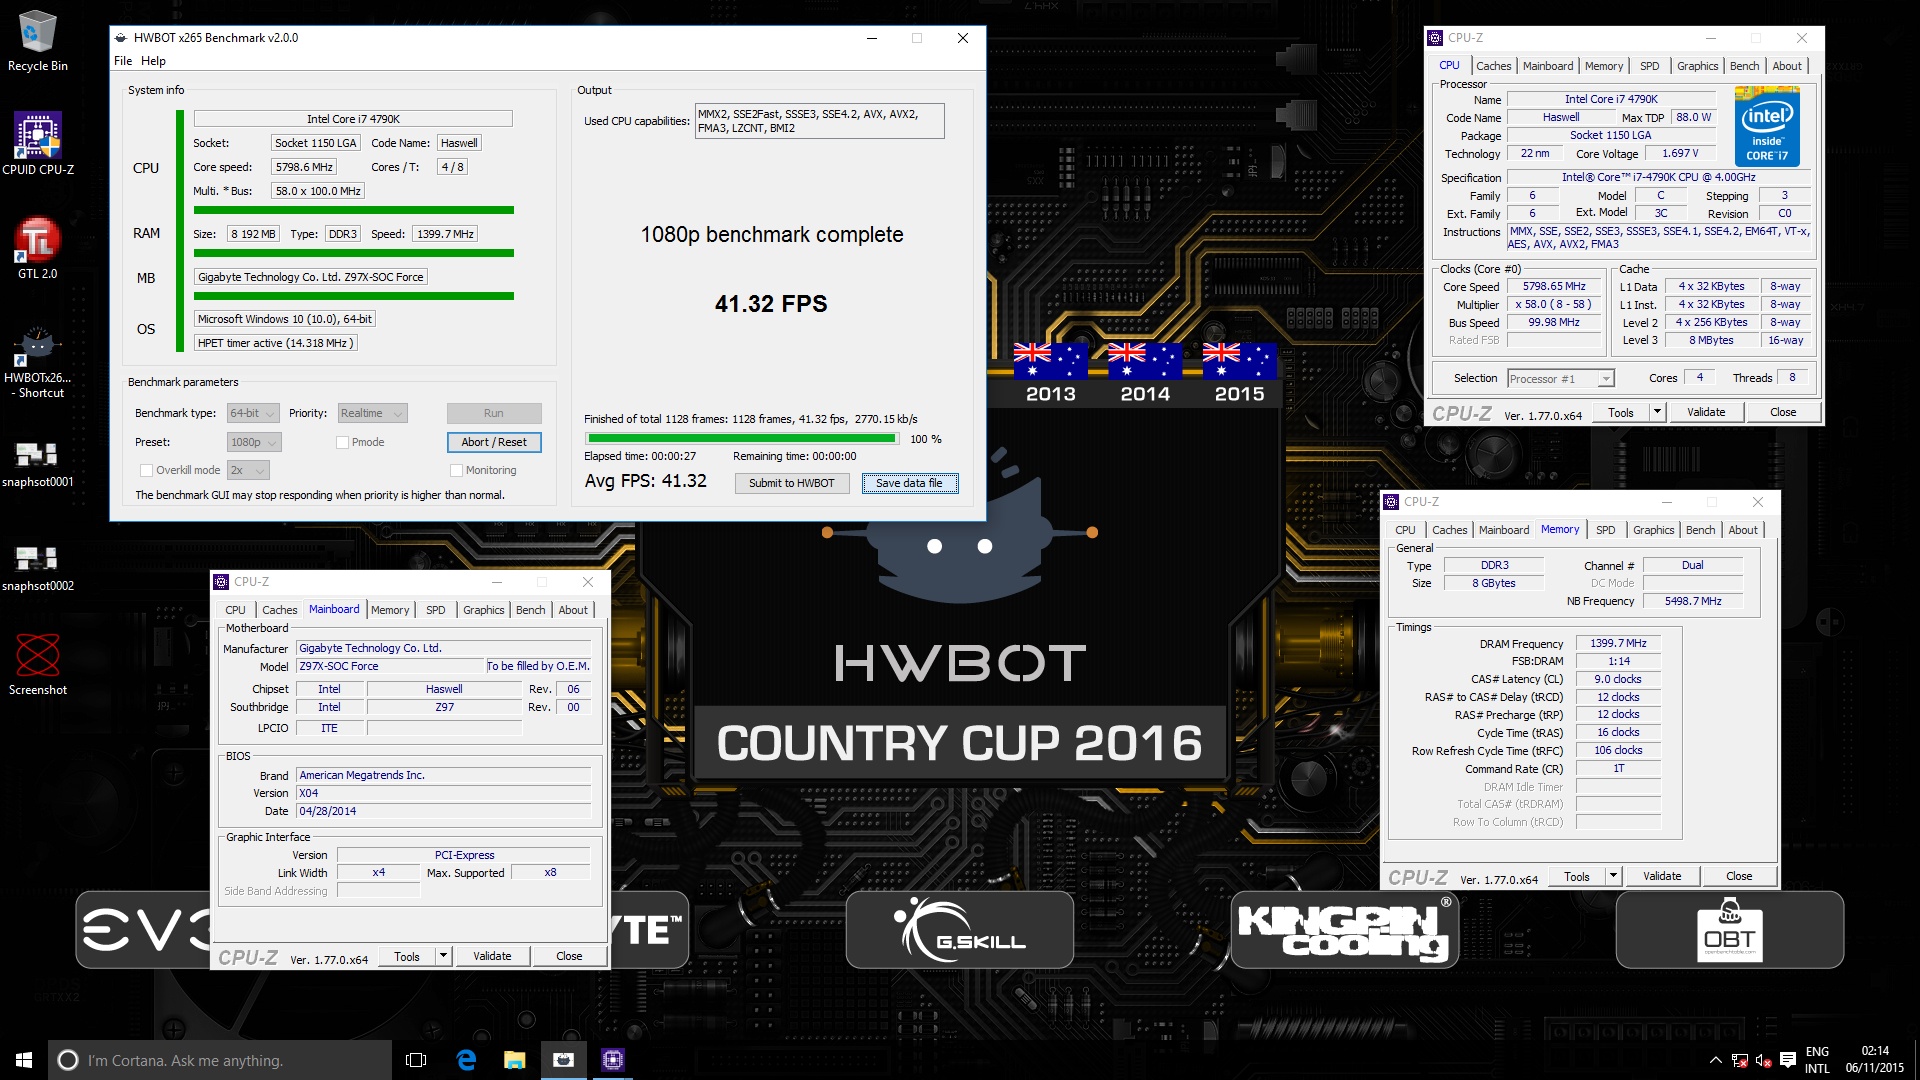Launch CPUID CPU-Z desktop shortcut
This screenshot has width=1920, height=1080.
point(37,144)
